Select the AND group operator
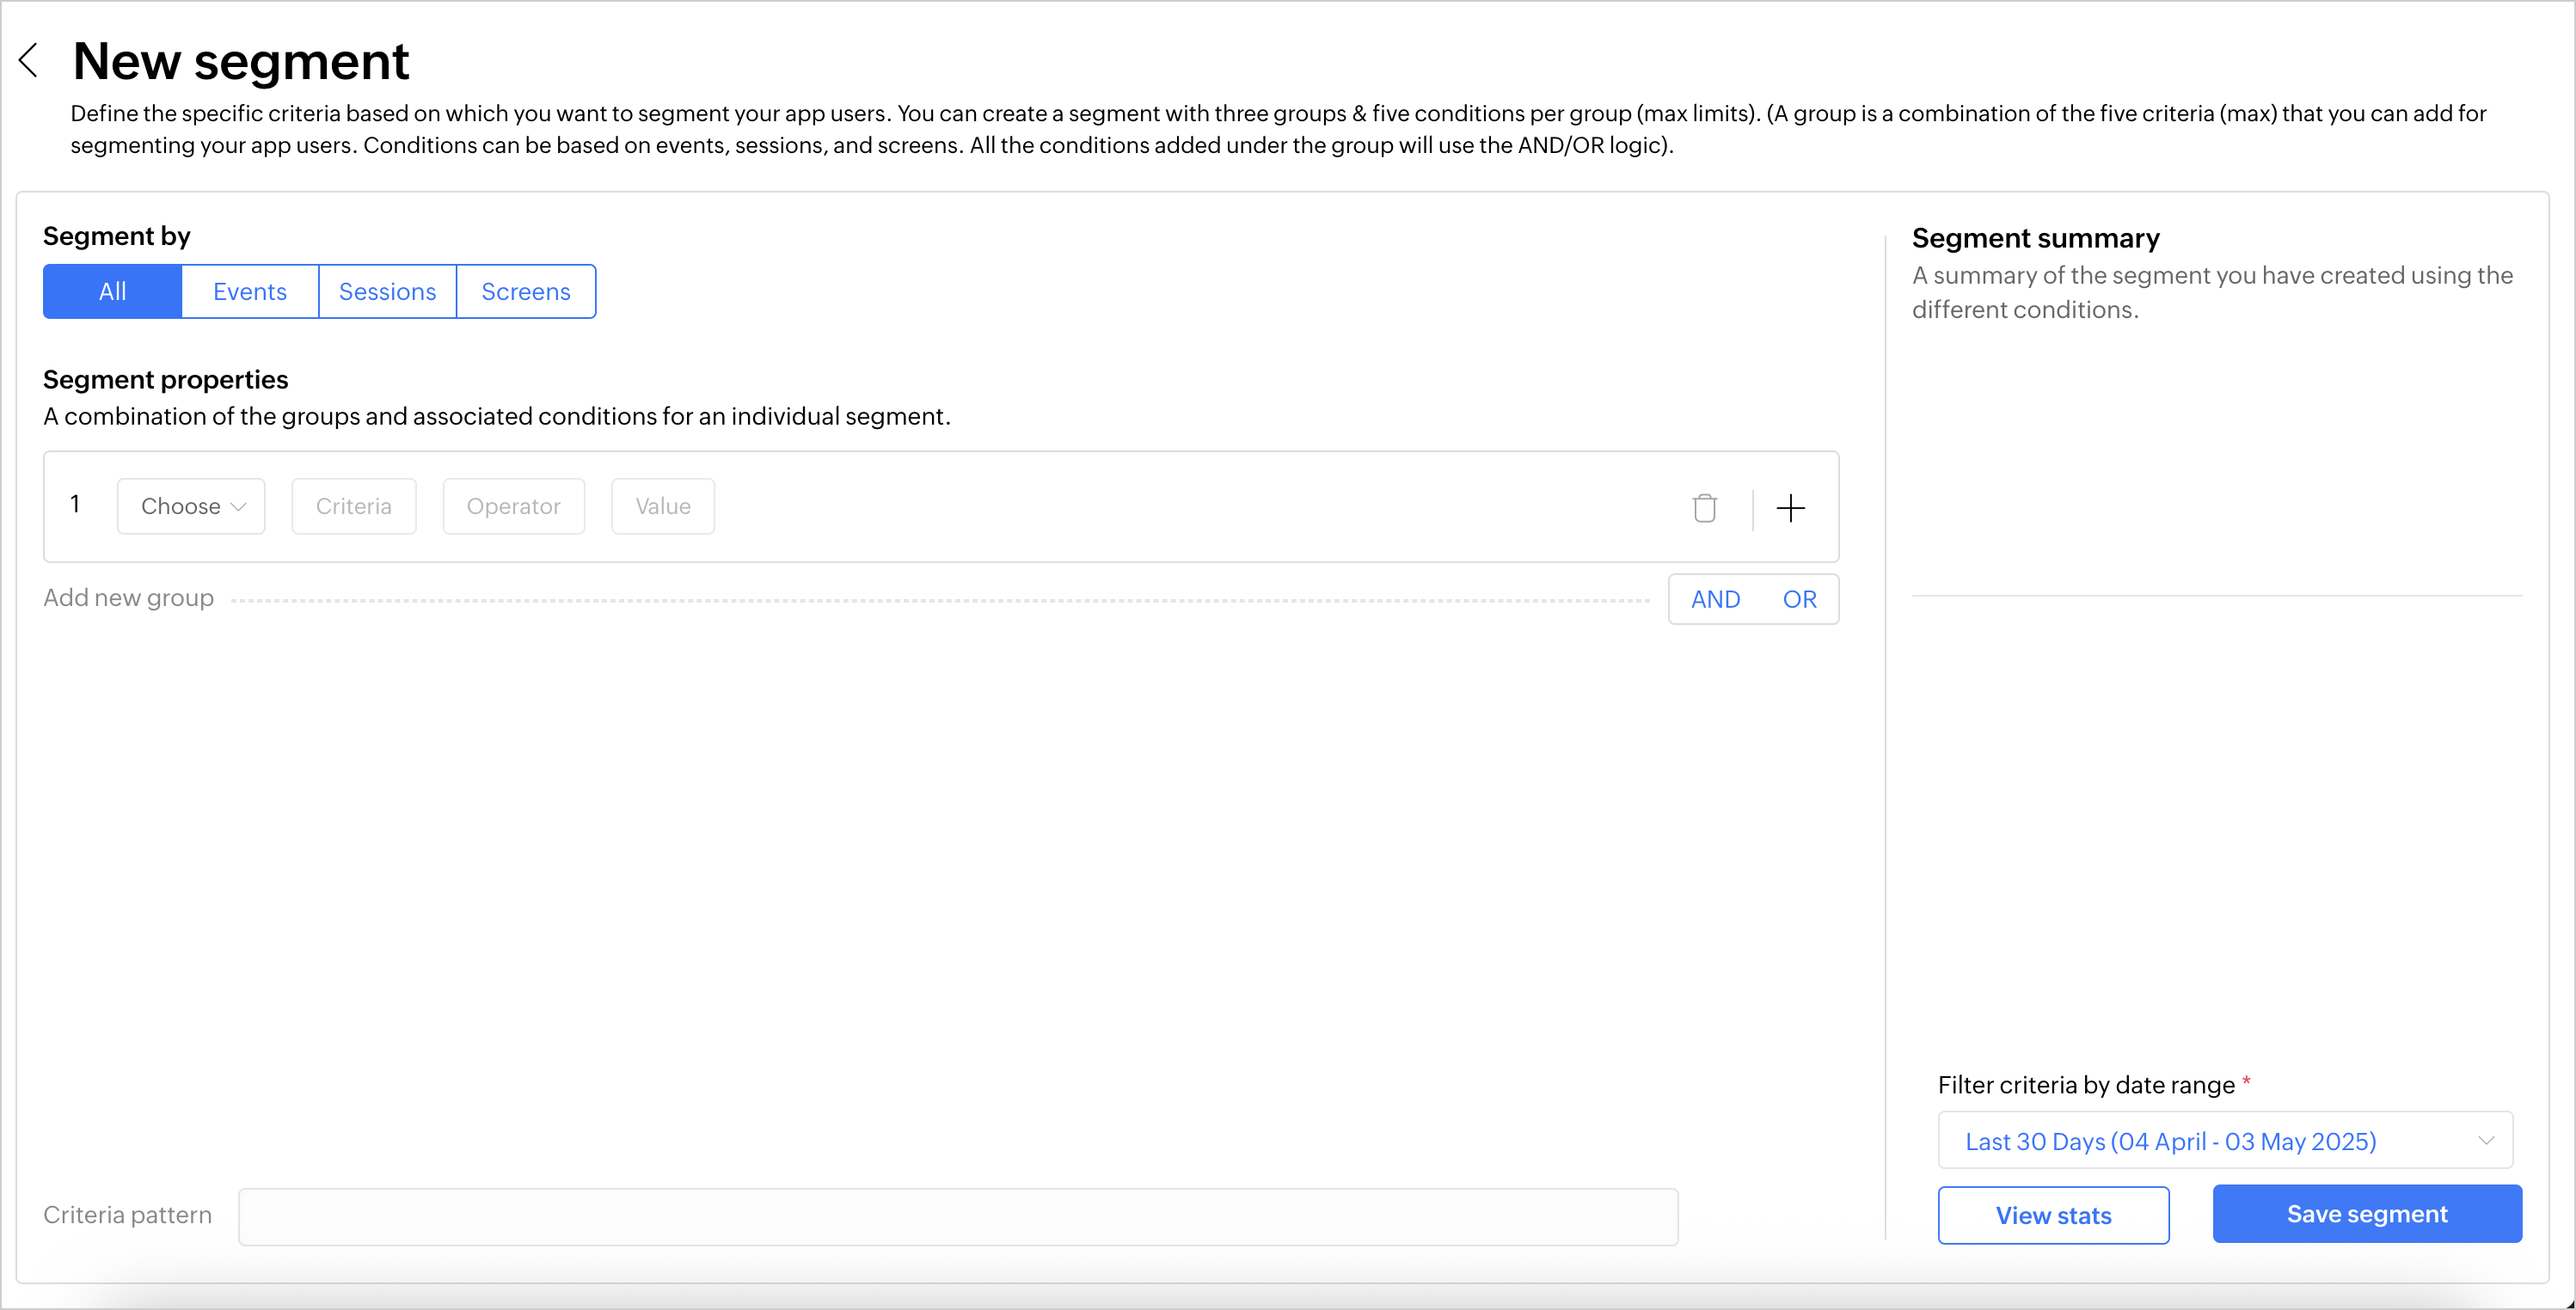This screenshot has width=2576, height=1310. click(1715, 599)
